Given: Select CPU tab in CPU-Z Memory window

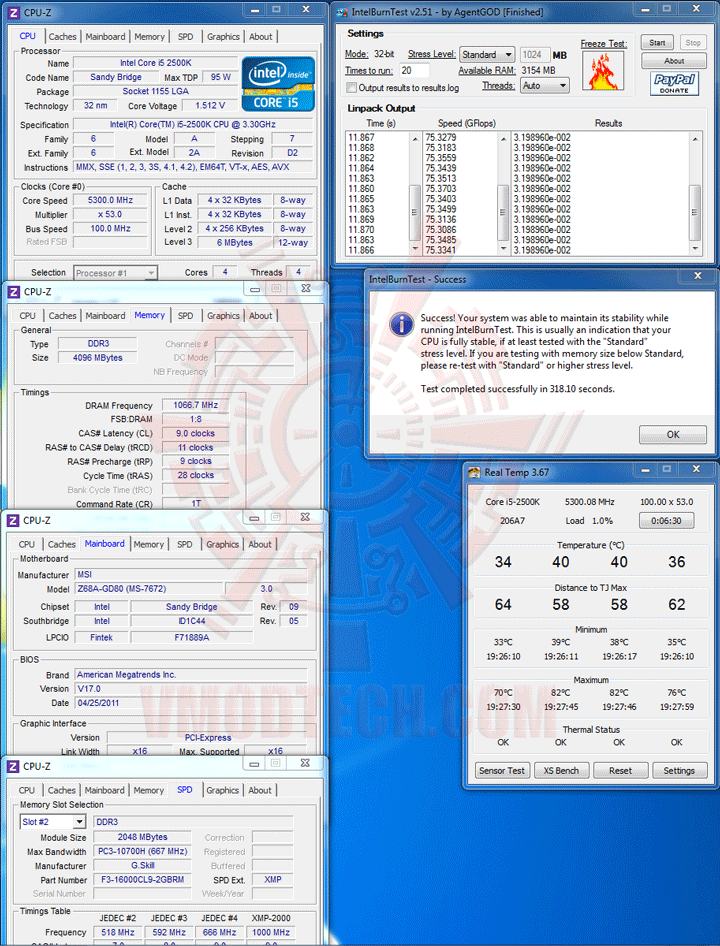Looking at the screenshot, I should click(x=27, y=316).
